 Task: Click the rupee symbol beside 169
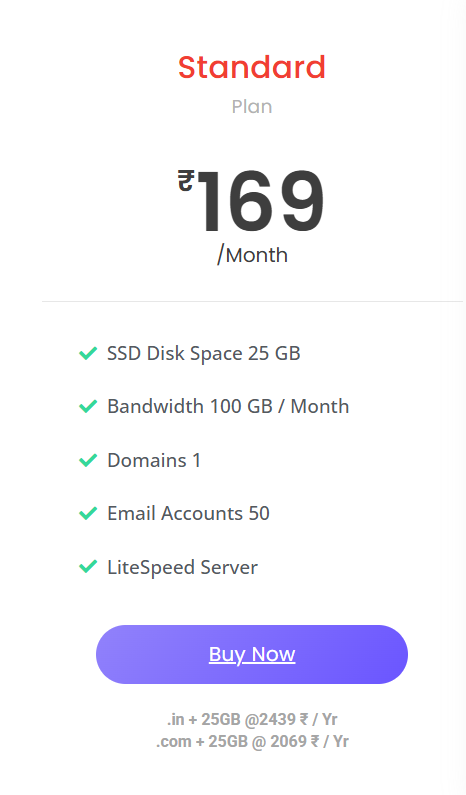click(x=186, y=181)
